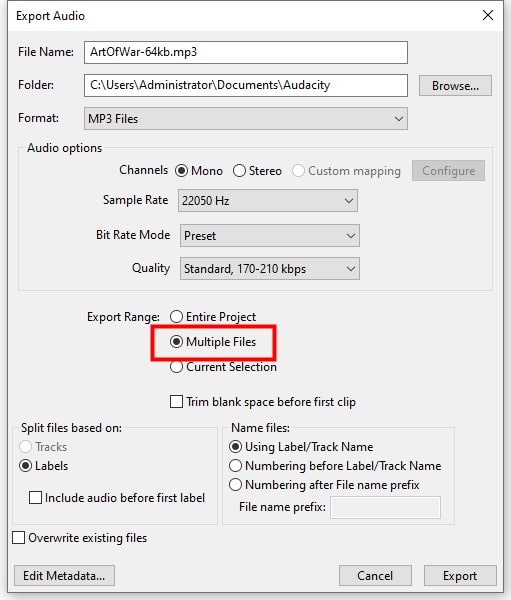The width and height of the screenshot is (511, 600).
Task: Open the Edit Metadata dialog
Action: pos(64,576)
